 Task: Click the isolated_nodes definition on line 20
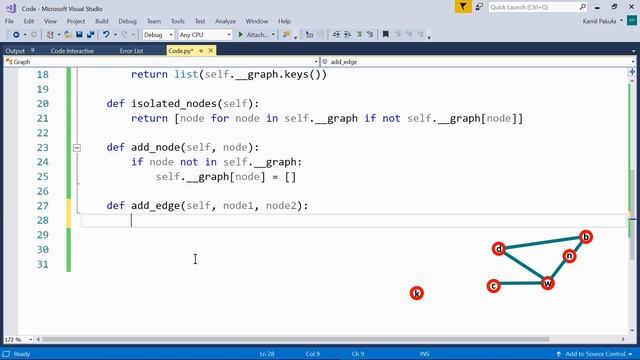(183, 104)
